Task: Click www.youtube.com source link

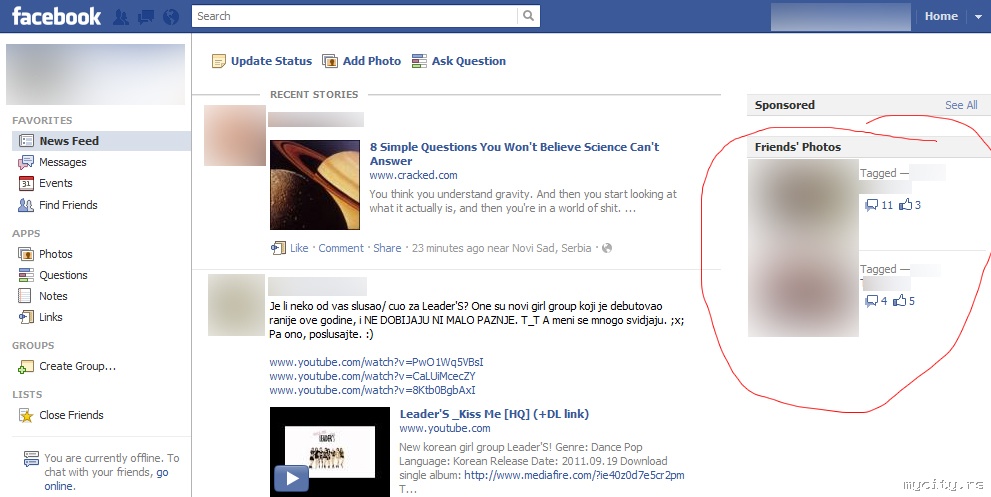Action: click(x=444, y=428)
